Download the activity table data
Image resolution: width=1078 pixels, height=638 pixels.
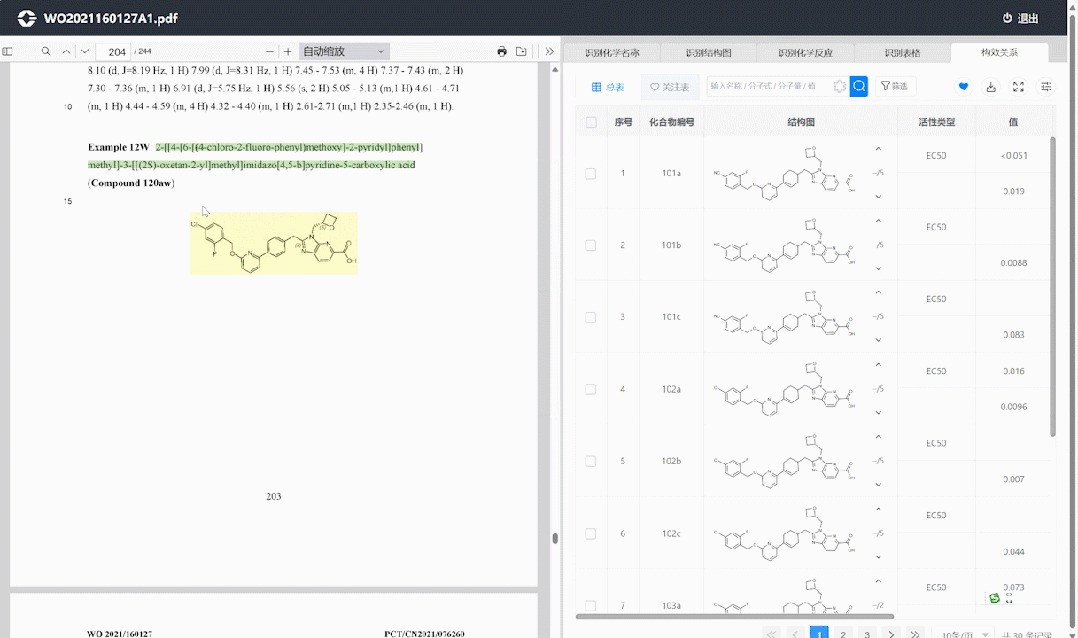tap(991, 87)
